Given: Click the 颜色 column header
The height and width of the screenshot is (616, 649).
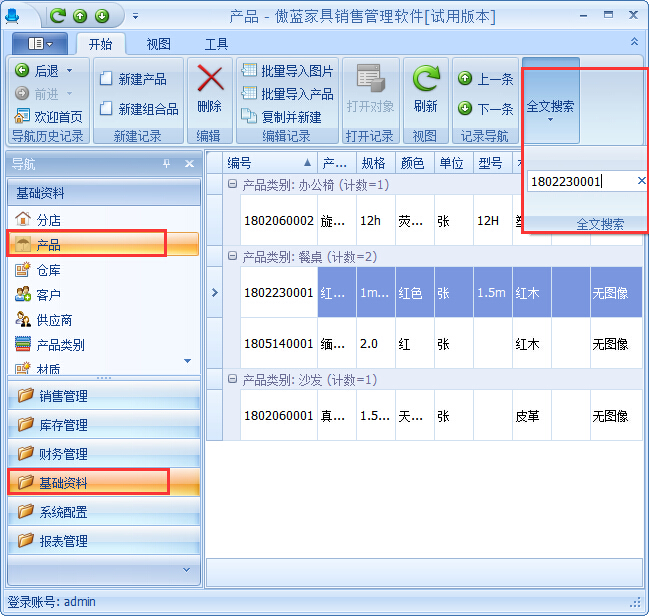Looking at the screenshot, I should tap(415, 163).
